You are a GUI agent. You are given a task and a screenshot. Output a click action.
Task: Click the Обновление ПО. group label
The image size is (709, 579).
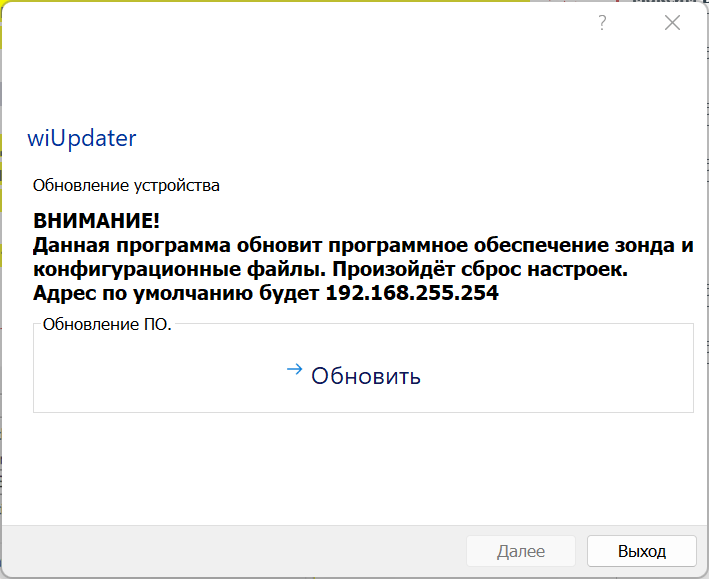pos(107,324)
